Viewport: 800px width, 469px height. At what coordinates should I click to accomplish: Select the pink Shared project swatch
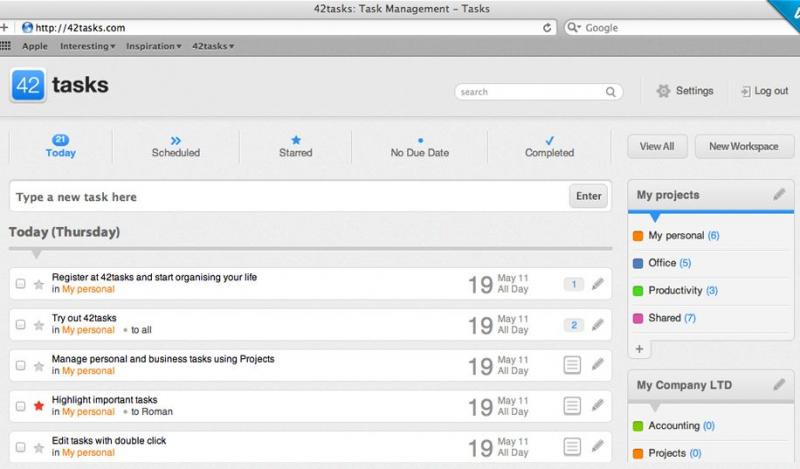pyautogui.click(x=638, y=318)
